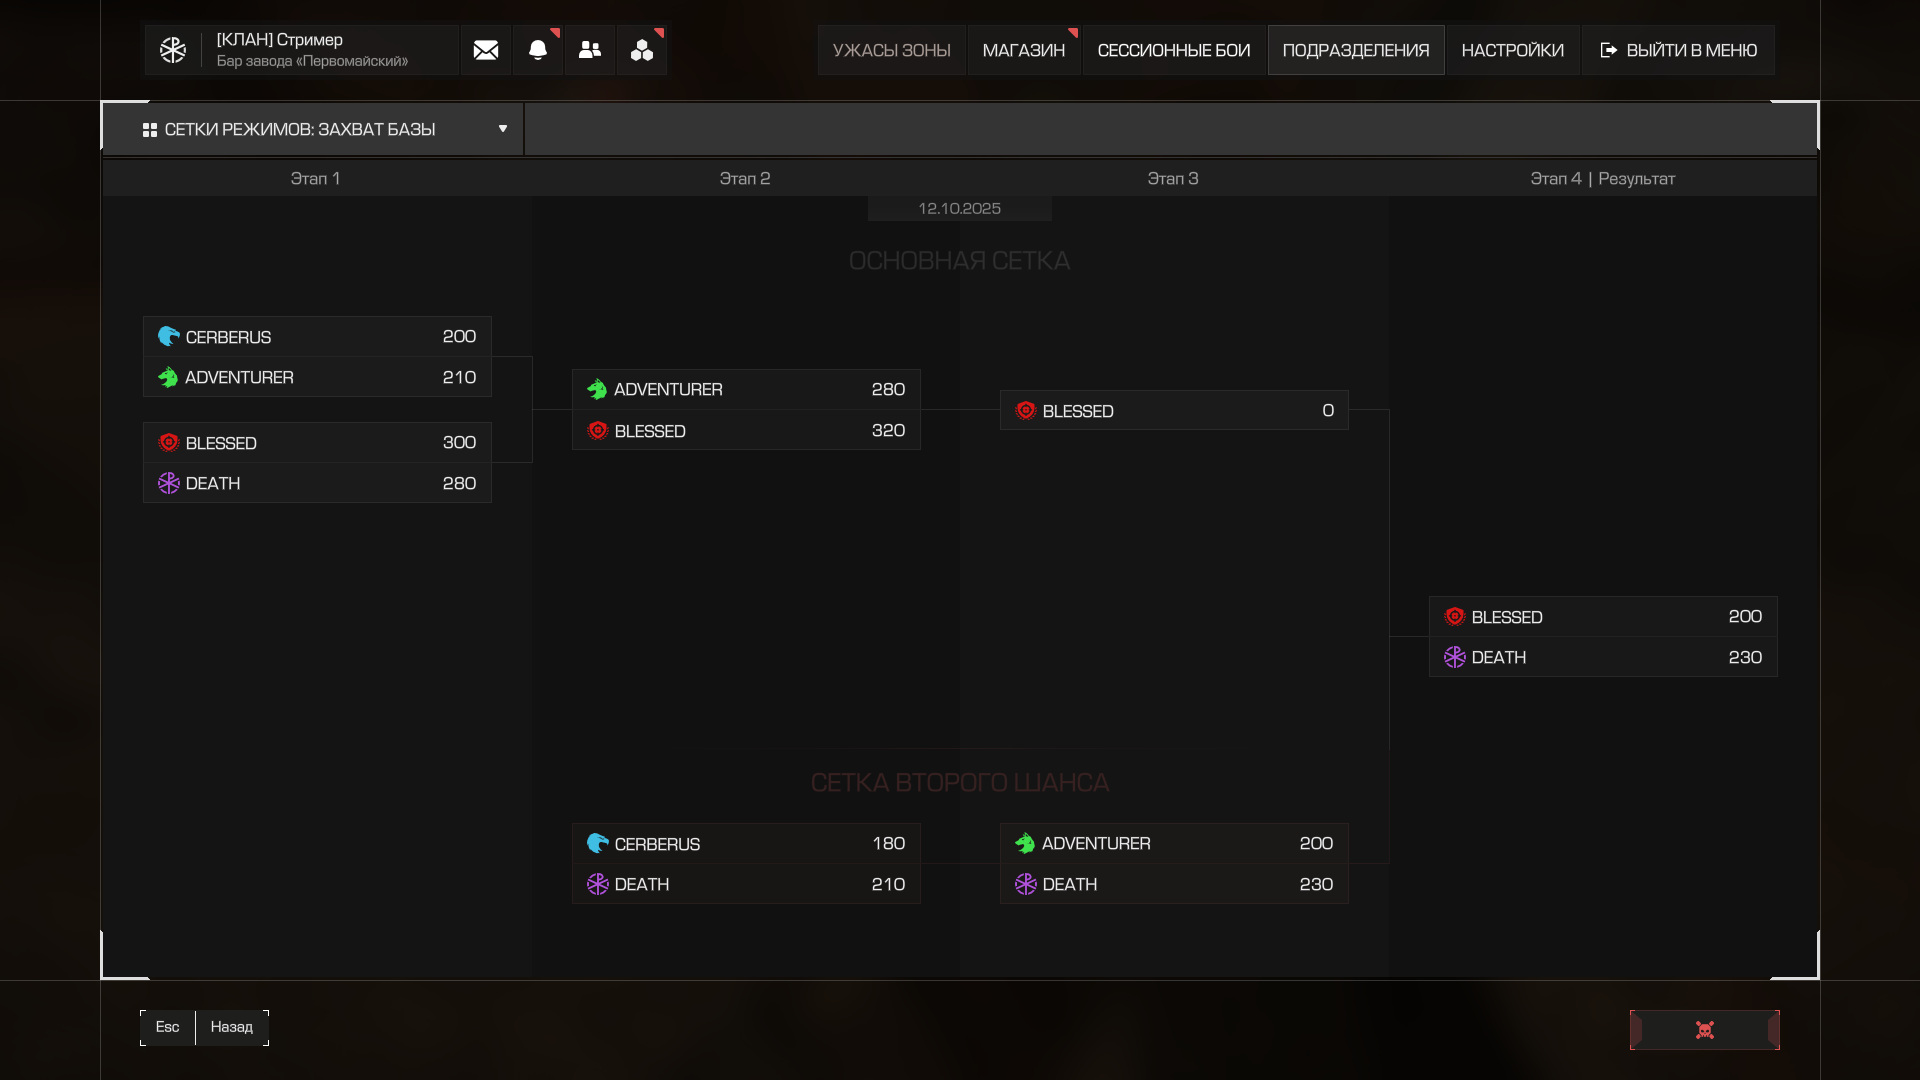This screenshot has height=1080, width=1920.
Task: Click Выйти в меню button
Action: click(x=1679, y=50)
